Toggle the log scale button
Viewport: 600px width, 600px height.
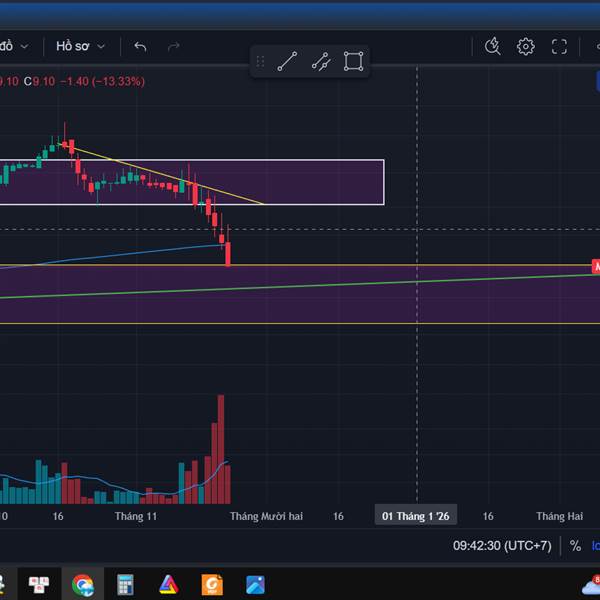click(x=596, y=546)
